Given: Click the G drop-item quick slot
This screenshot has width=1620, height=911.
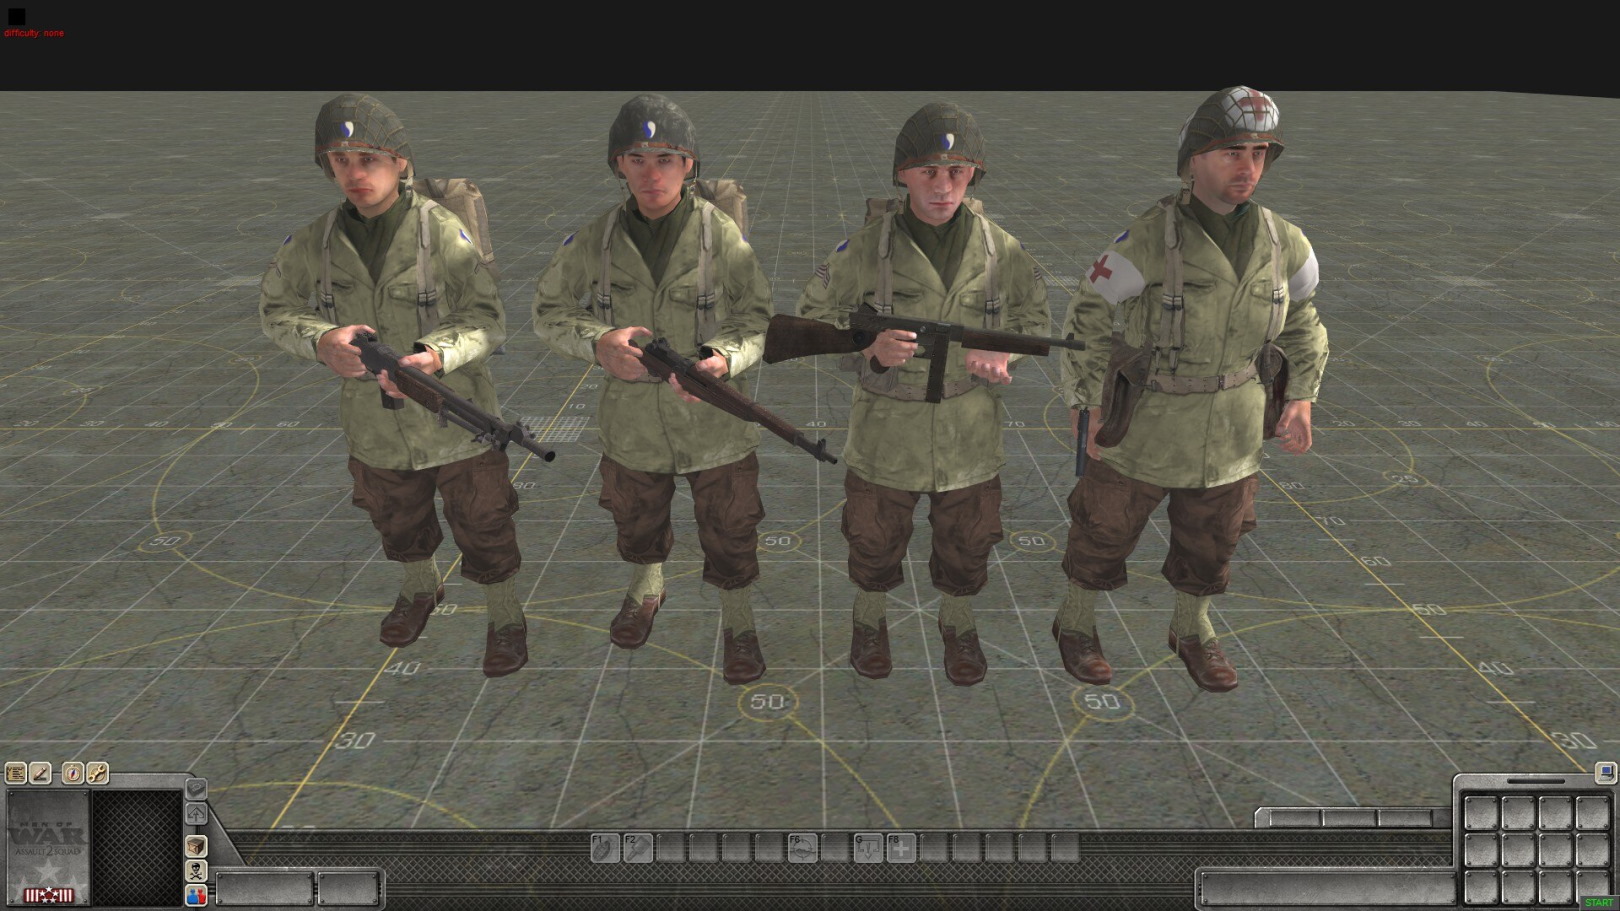Looking at the screenshot, I should pos(867,848).
